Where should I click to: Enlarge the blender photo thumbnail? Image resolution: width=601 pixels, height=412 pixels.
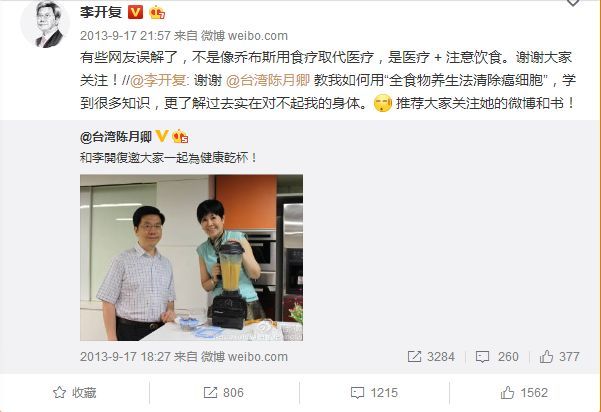pos(191,258)
